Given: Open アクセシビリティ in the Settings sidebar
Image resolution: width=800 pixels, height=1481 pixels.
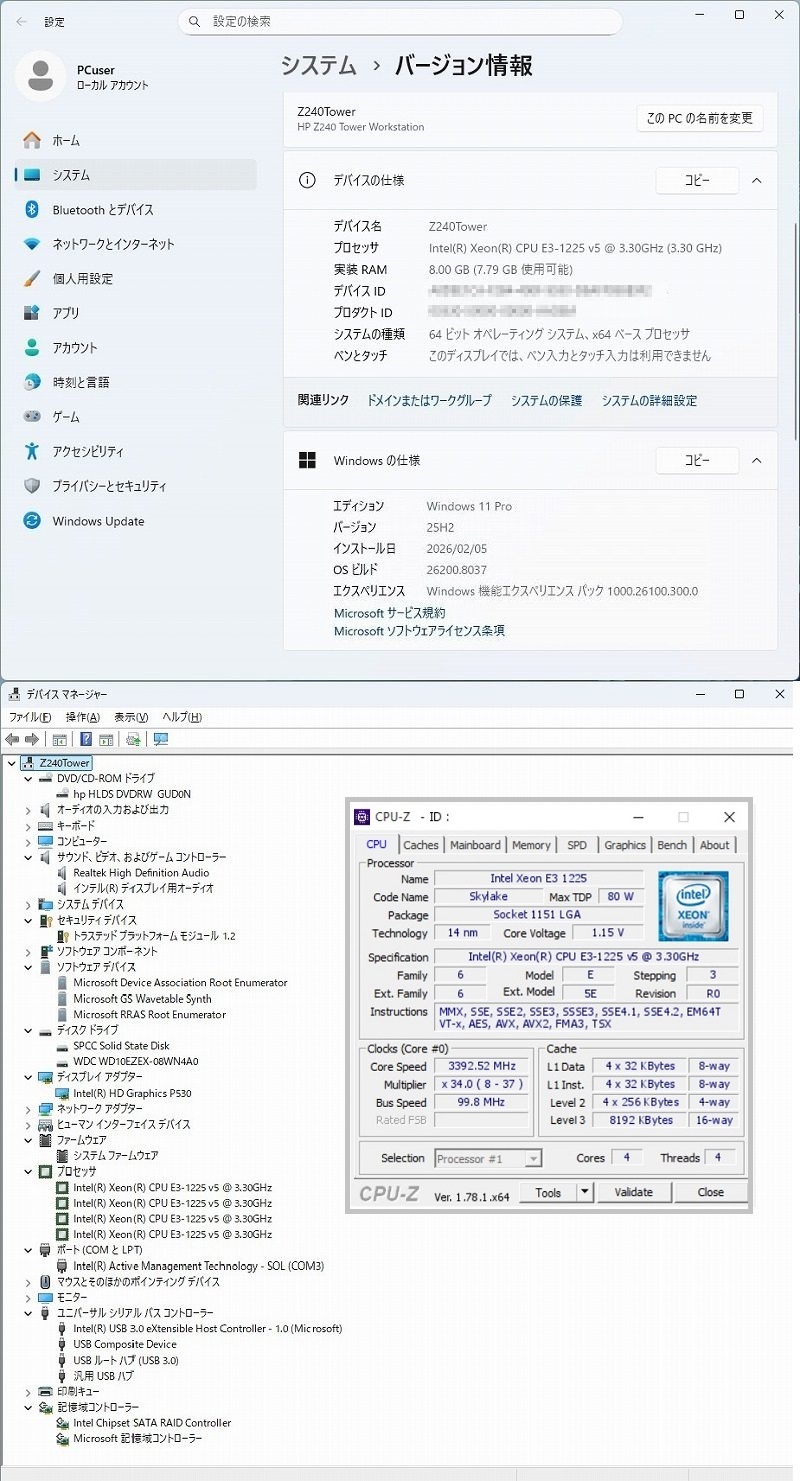Looking at the screenshot, I should pyautogui.click(x=88, y=452).
